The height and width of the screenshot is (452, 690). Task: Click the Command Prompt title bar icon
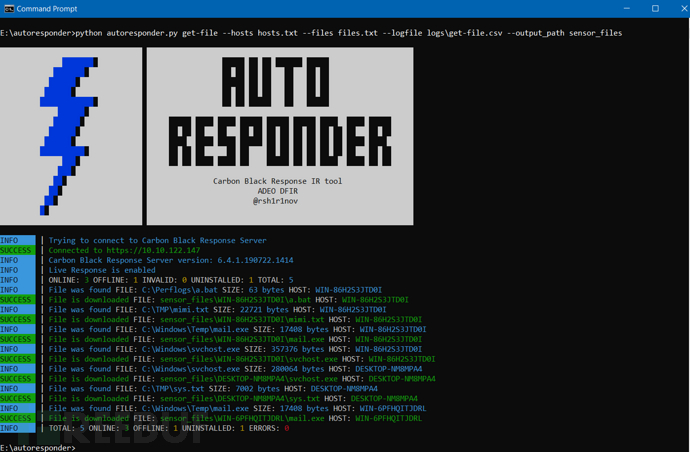pyautogui.click(x=9, y=9)
